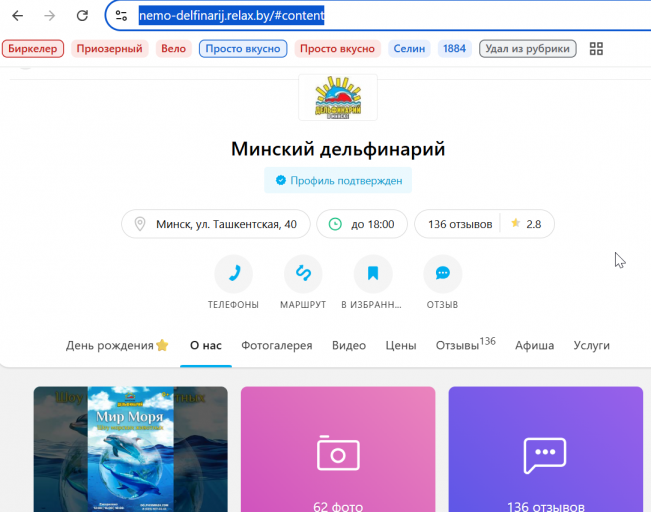Switch to День рождения tab
Viewport: 651px width, 512px height.
(x=117, y=345)
